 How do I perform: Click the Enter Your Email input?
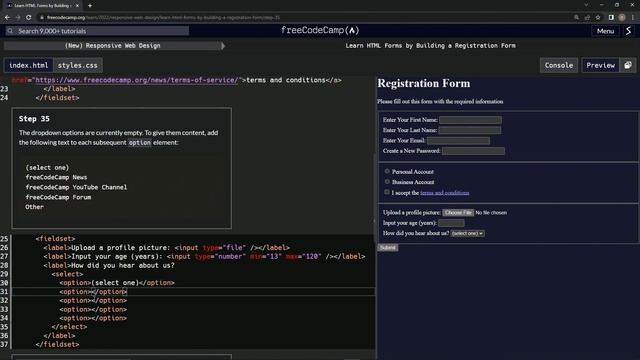coord(458,141)
